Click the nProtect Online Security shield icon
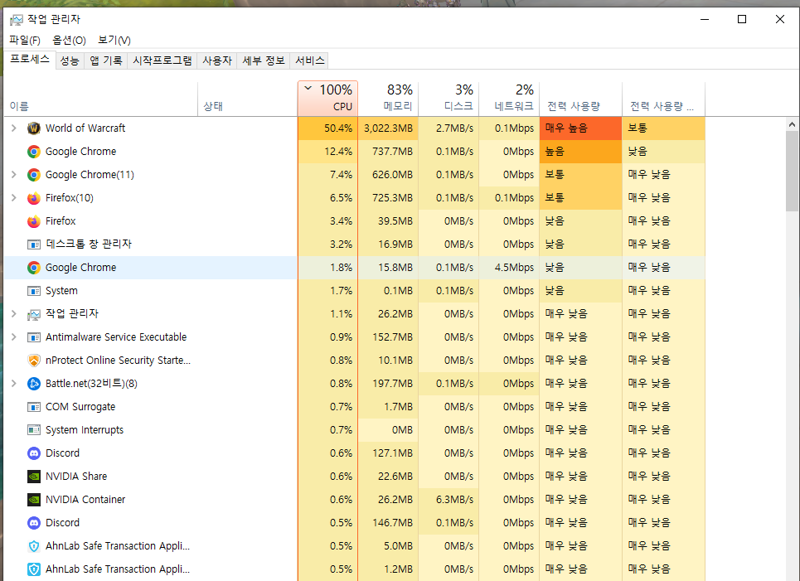The width and height of the screenshot is (800, 581). click(34, 361)
